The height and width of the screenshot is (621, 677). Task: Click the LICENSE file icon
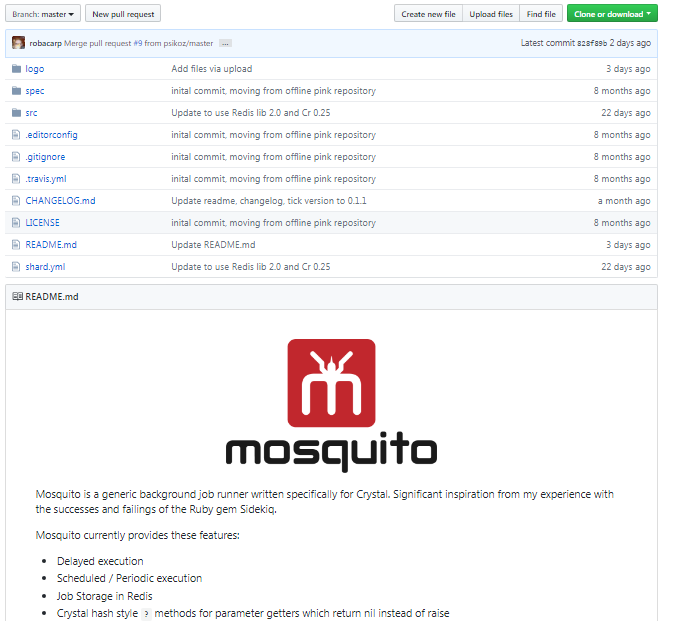point(16,223)
